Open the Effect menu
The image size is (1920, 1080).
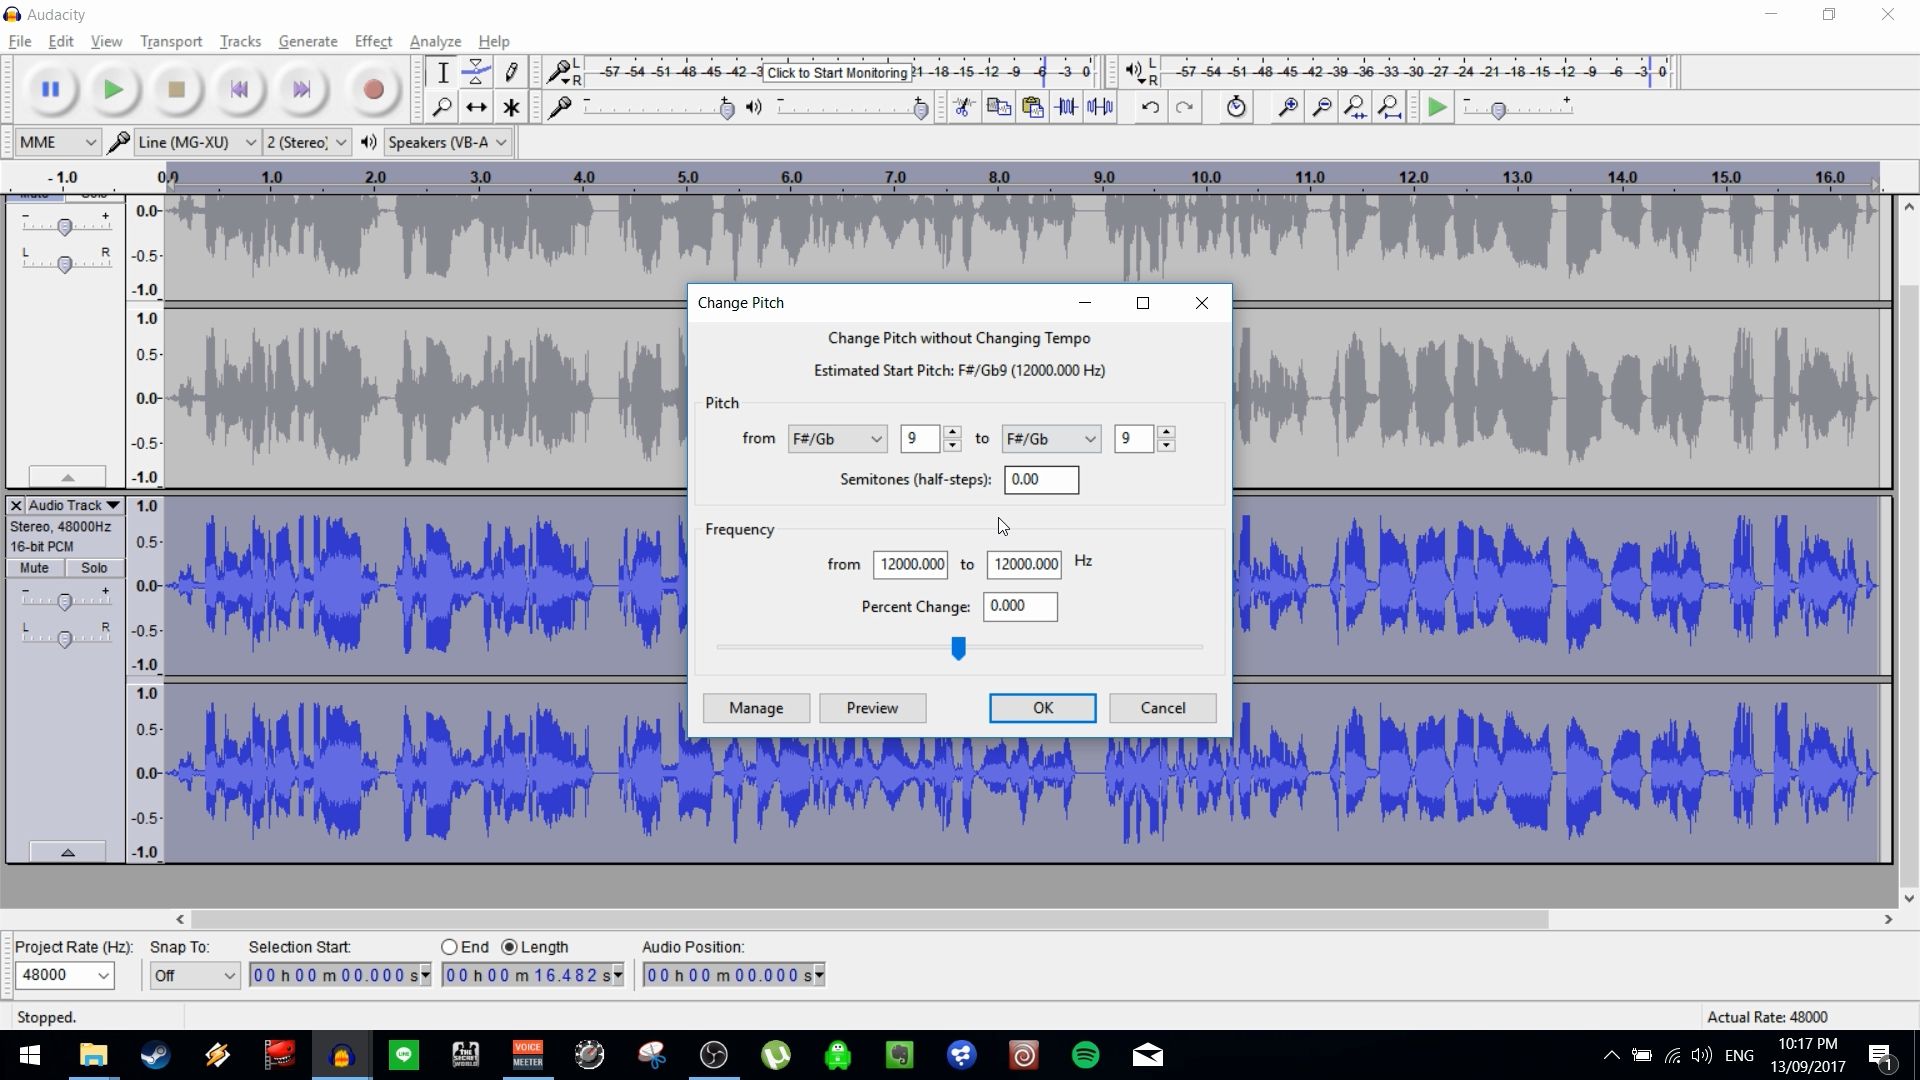click(372, 41)
